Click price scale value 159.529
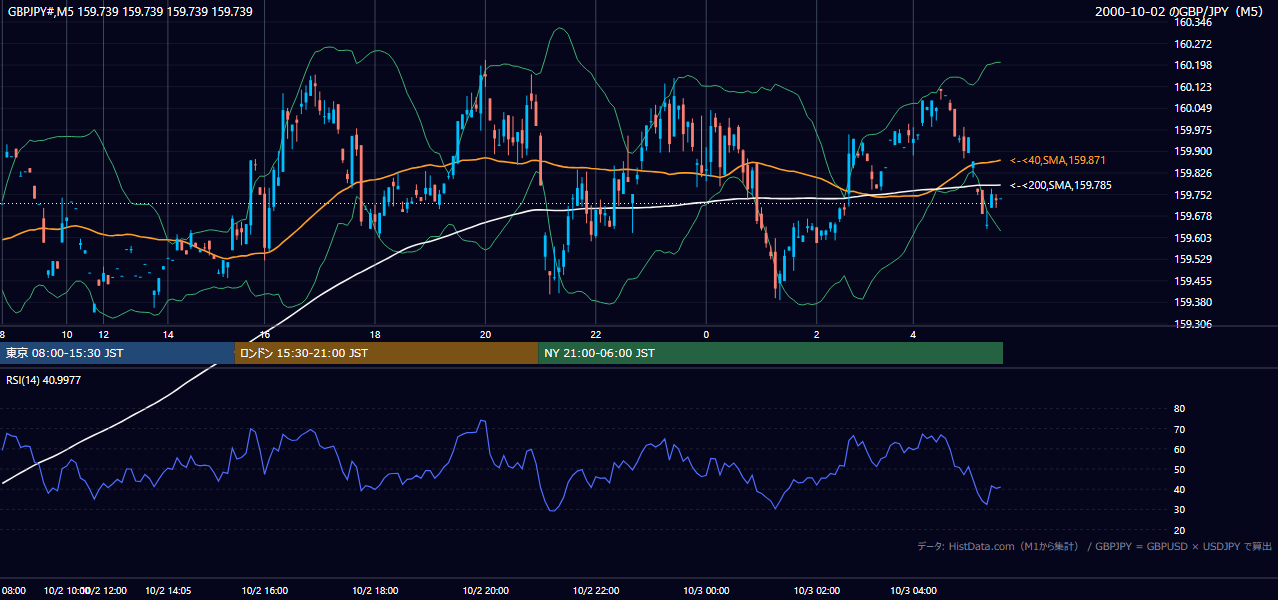 click(1193, 259)
